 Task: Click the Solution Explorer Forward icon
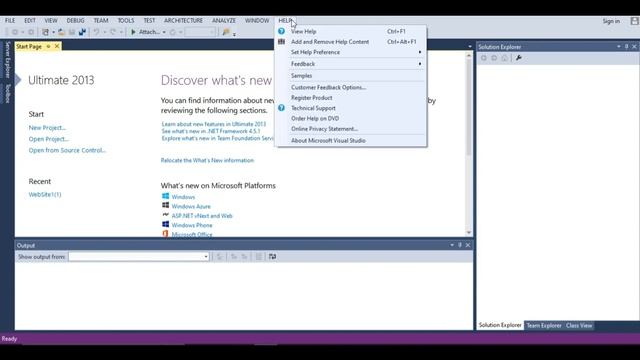pyautogui.click(x=494, y=58)
